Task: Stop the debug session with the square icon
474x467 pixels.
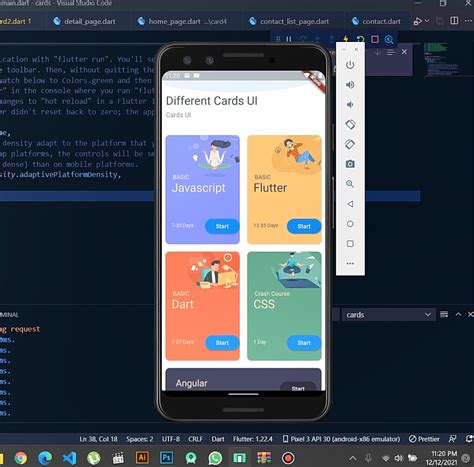Action: pos(375,39)
